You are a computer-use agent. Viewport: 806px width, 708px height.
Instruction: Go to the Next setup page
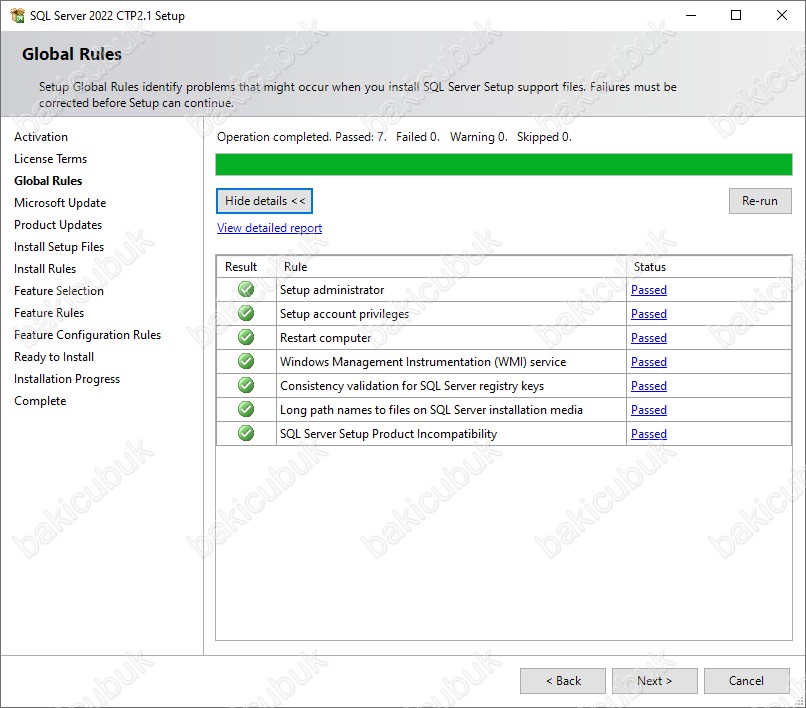click(x=654, y=681)
